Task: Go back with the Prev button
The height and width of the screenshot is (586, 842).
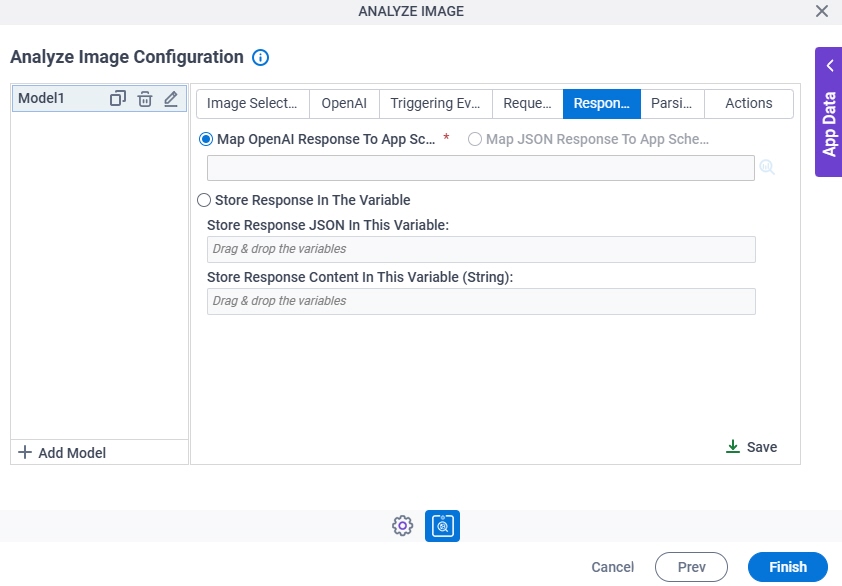Action: [x=691, y=567]
